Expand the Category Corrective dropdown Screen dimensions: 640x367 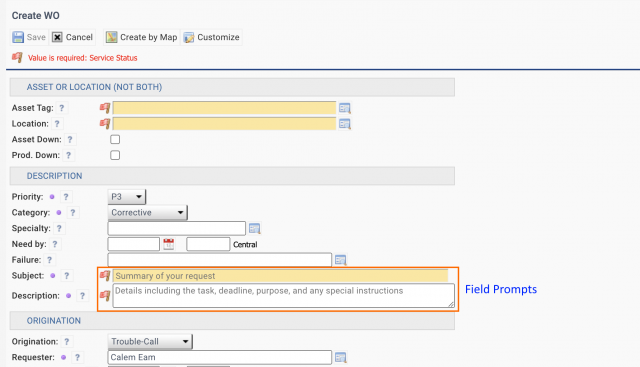pos(147,213)
